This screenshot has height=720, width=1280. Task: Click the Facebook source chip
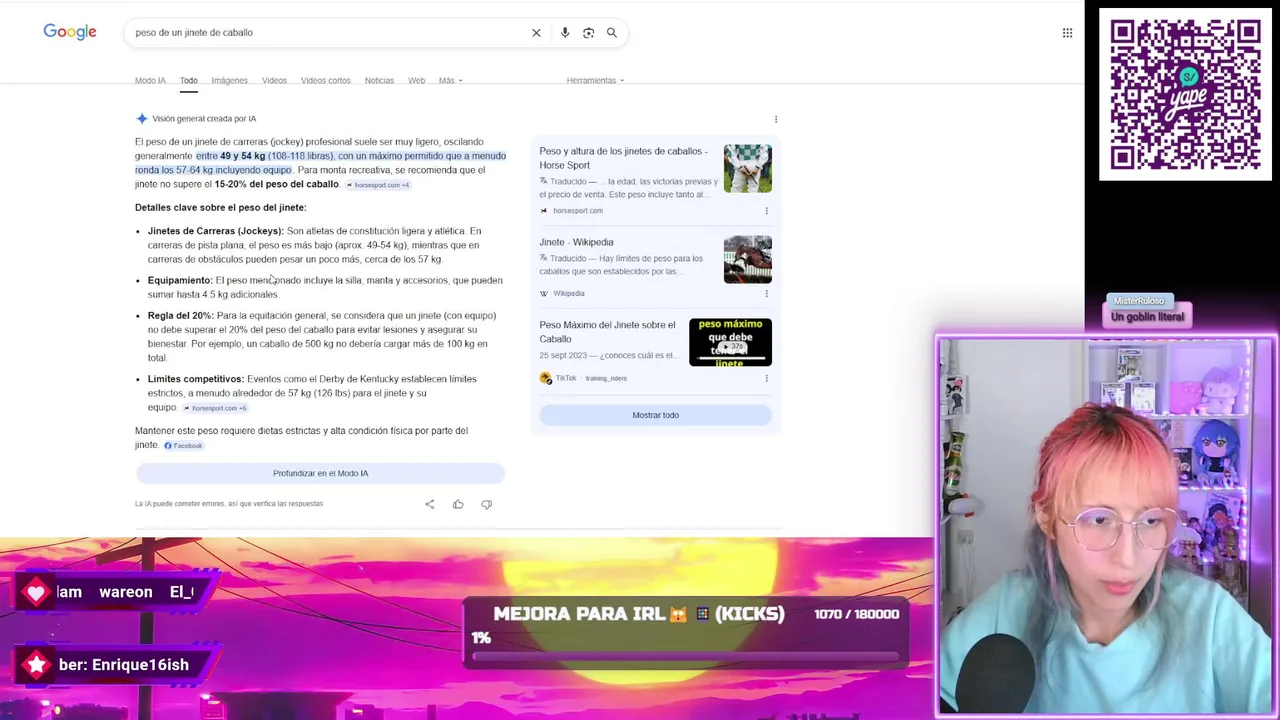click(183, 445)
